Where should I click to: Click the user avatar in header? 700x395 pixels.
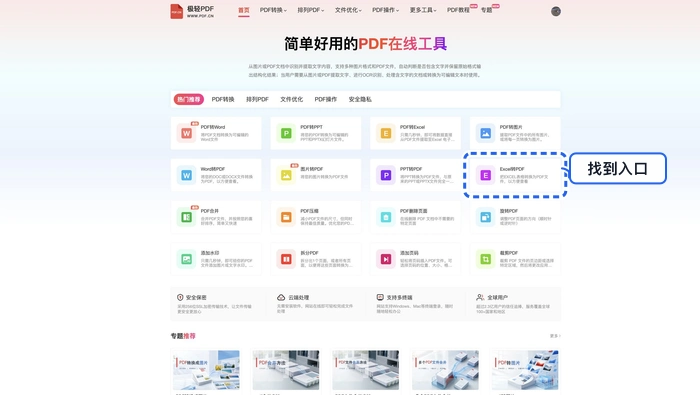[x=555, y=11]
